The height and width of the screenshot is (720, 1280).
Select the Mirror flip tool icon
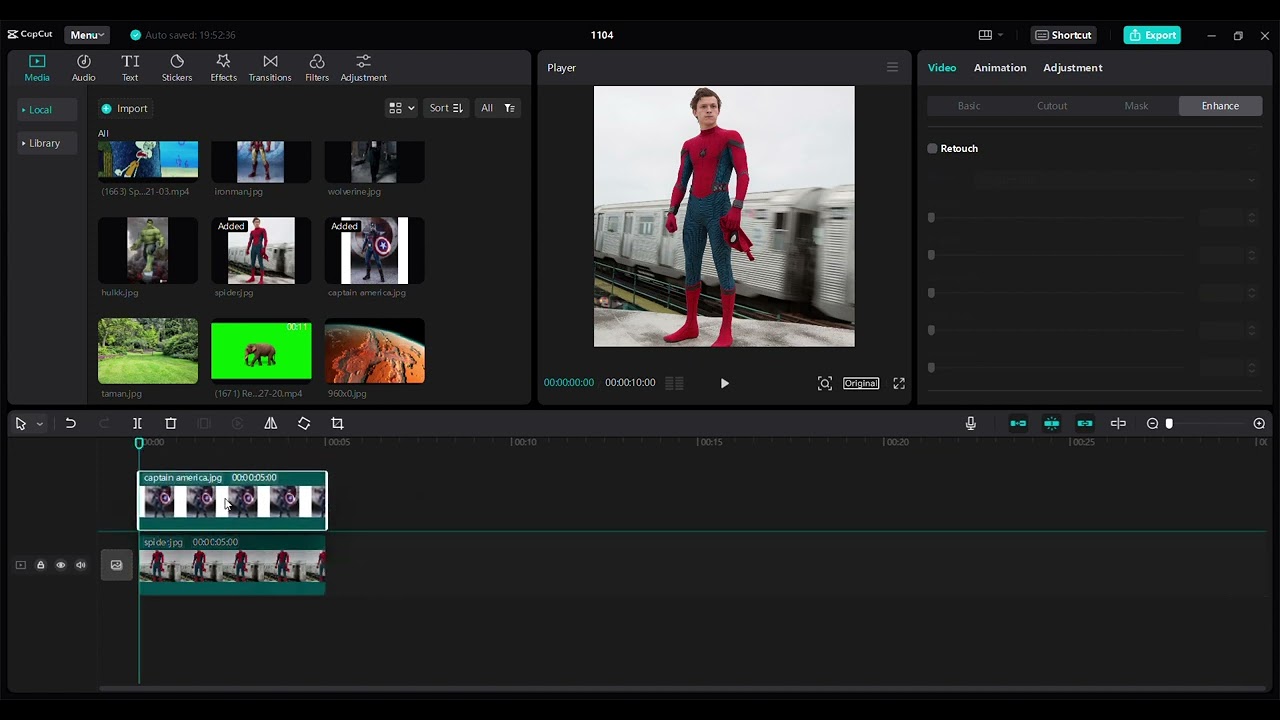(x=270, y=424)
